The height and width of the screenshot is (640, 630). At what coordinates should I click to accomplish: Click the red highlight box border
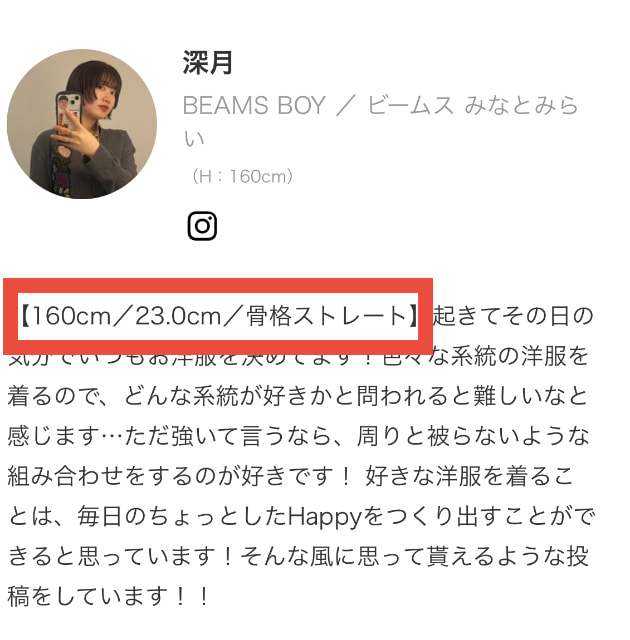[x=218, y=285]
